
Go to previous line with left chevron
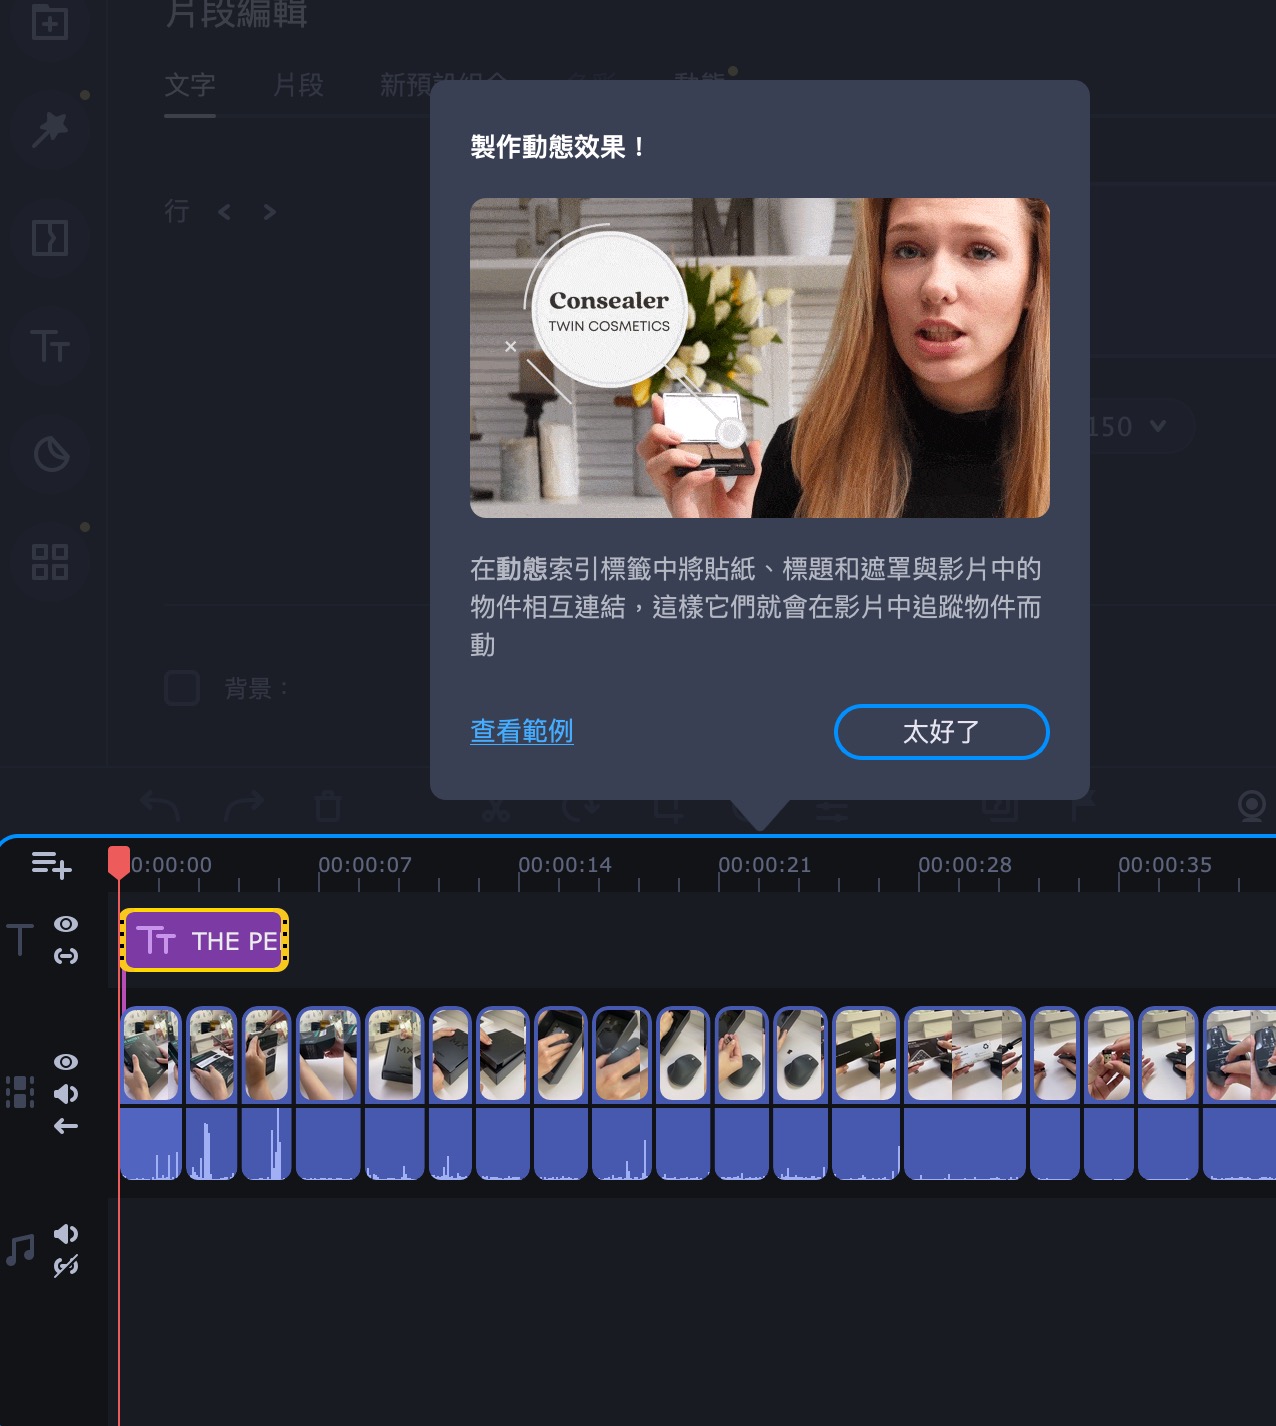point(224,212)
